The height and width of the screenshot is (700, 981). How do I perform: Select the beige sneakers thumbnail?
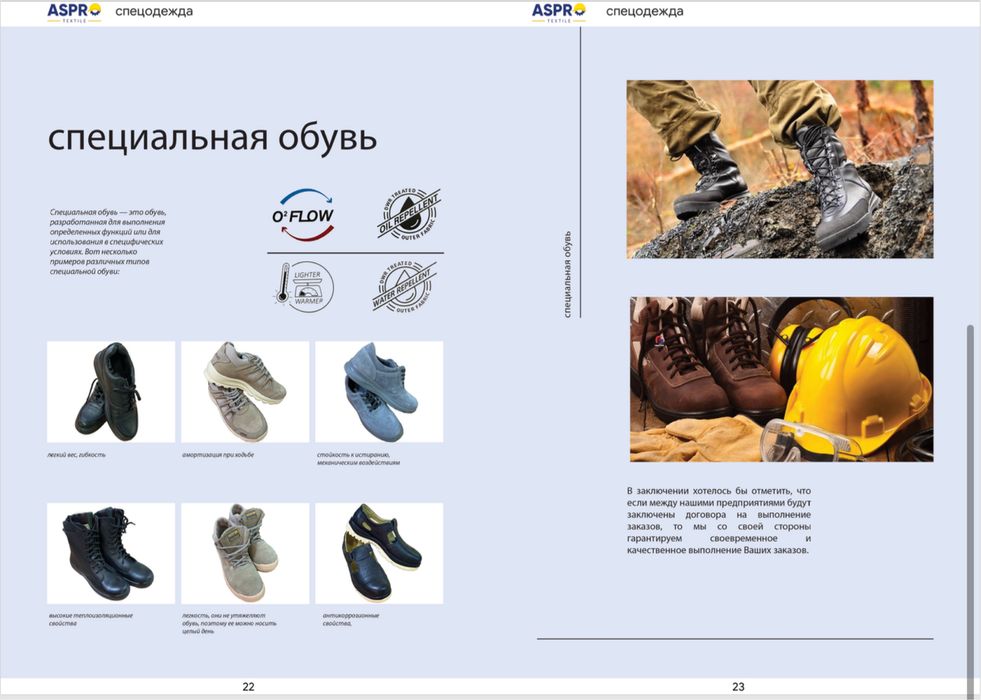click(245, 392)
